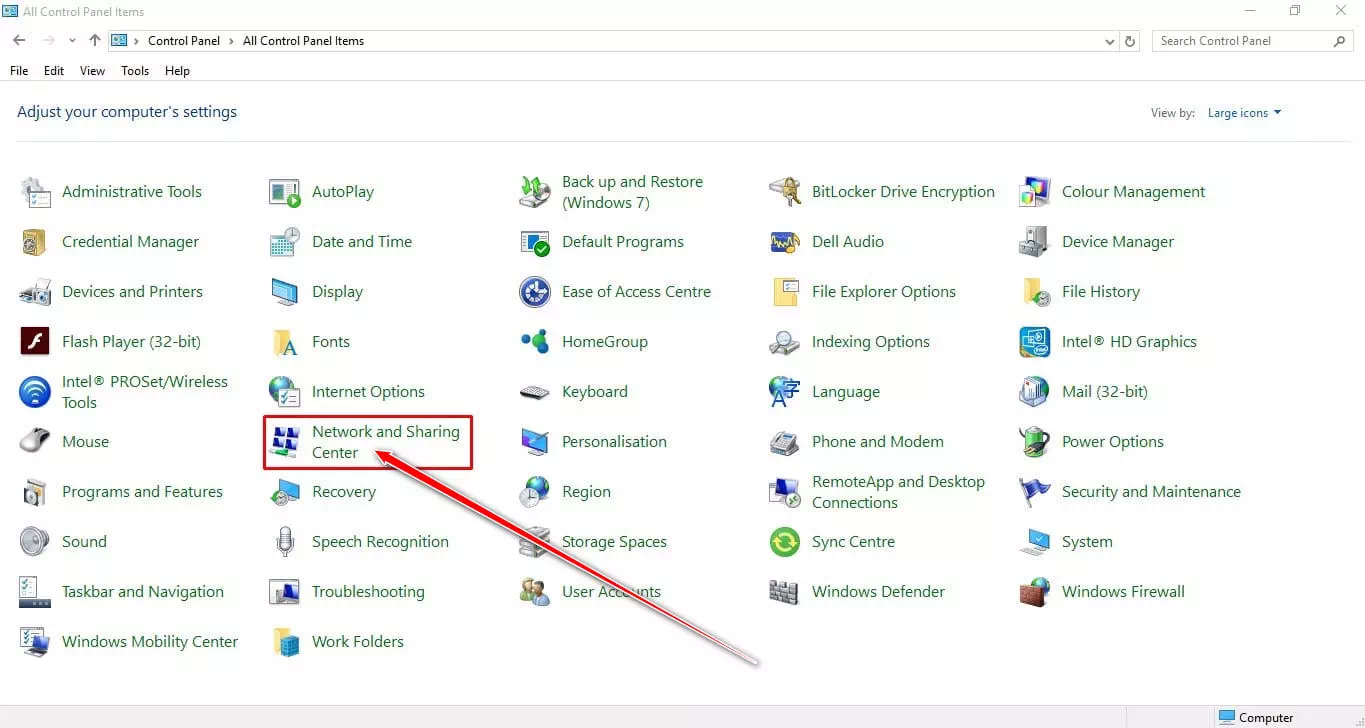Click the User Accounts link
Screen dimensions: 1365x728
pyautogui.click(x=611, y=592)
